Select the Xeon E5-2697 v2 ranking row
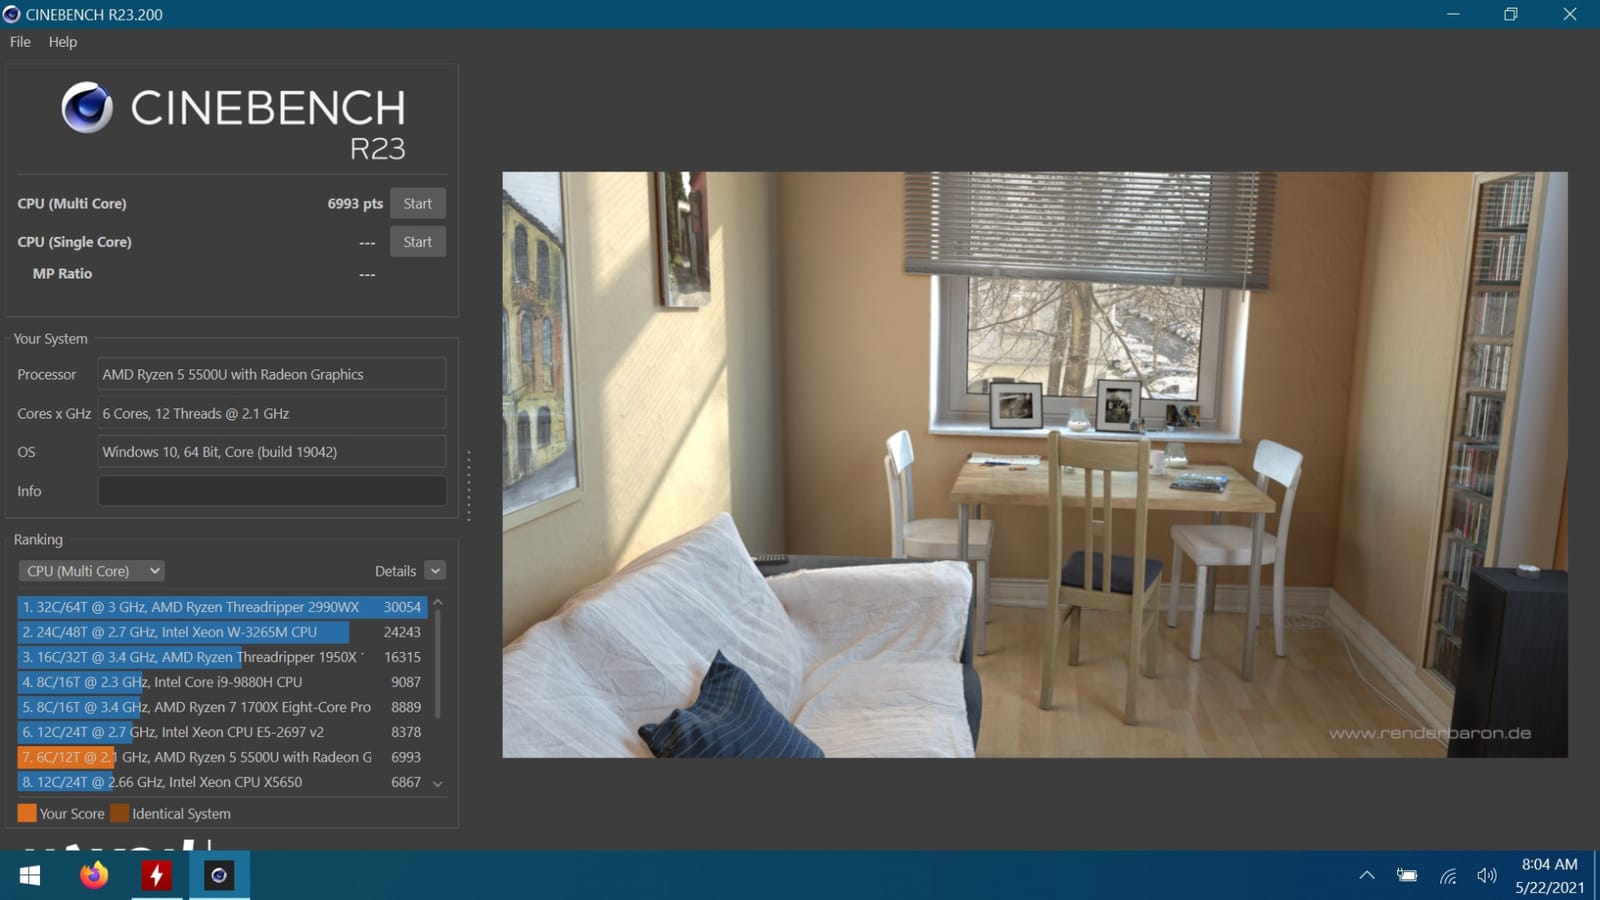The height and width of the screenshot is (900, 1600). (222, 732)
